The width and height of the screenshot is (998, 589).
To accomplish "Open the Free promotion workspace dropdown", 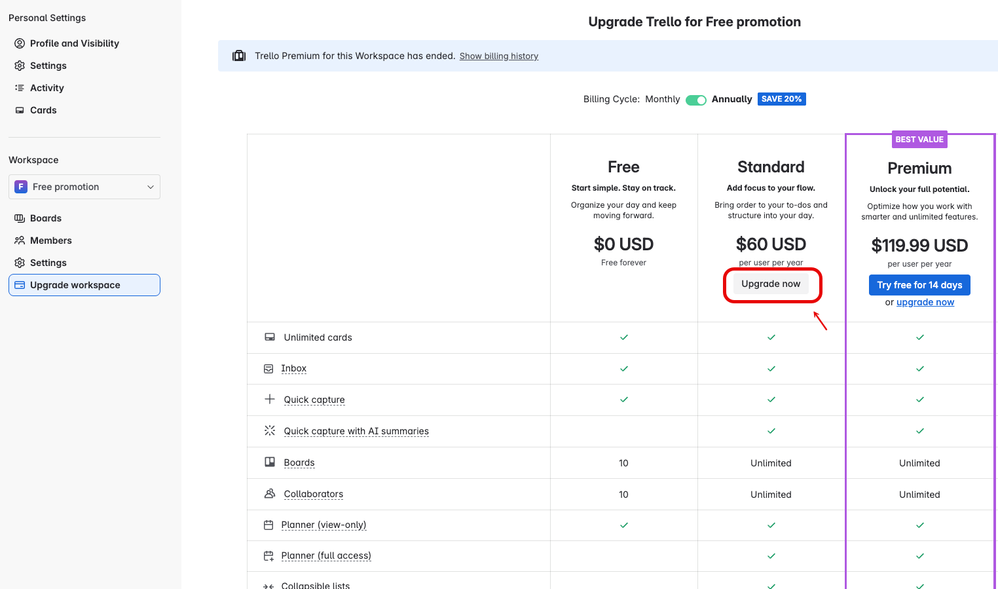I will click(x=84, y=187).
